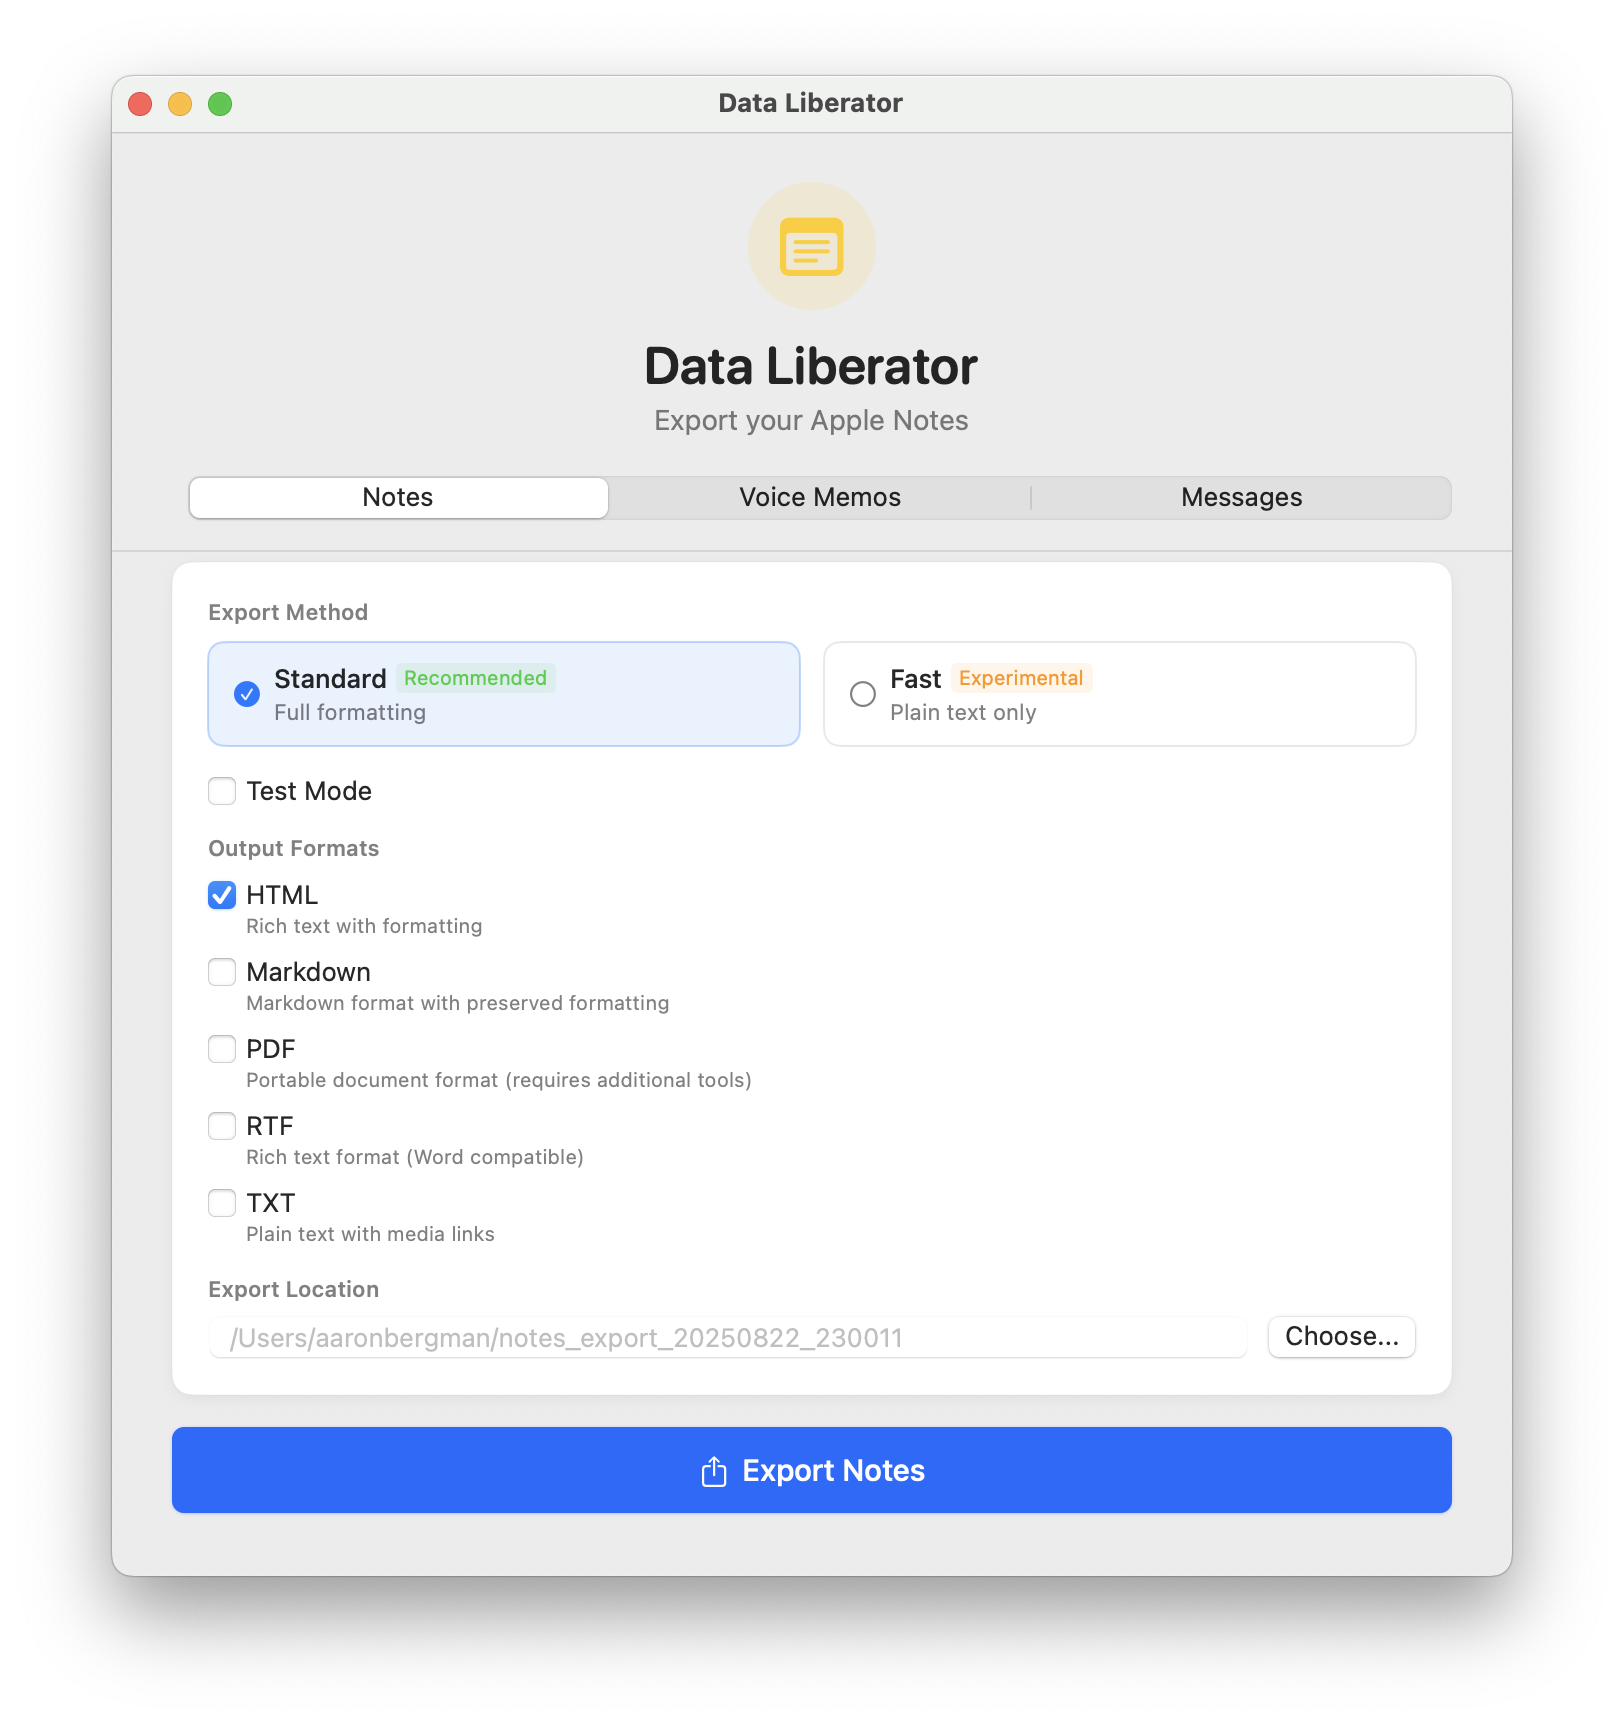The height and width of the screenshot is (1724, 1624).
Task: Switch to the Notes tab
Action: (398, 498)
